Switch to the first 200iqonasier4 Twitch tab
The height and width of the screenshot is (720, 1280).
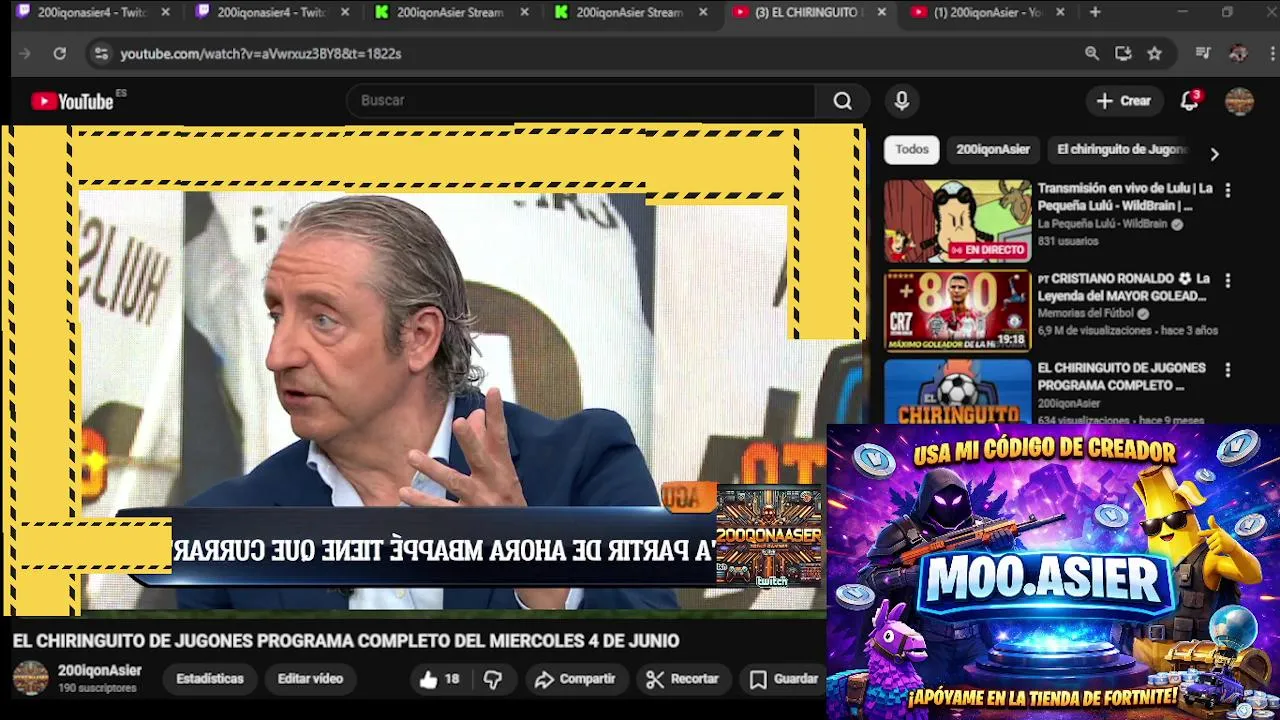pyautogui.click(x=92, y=12)
